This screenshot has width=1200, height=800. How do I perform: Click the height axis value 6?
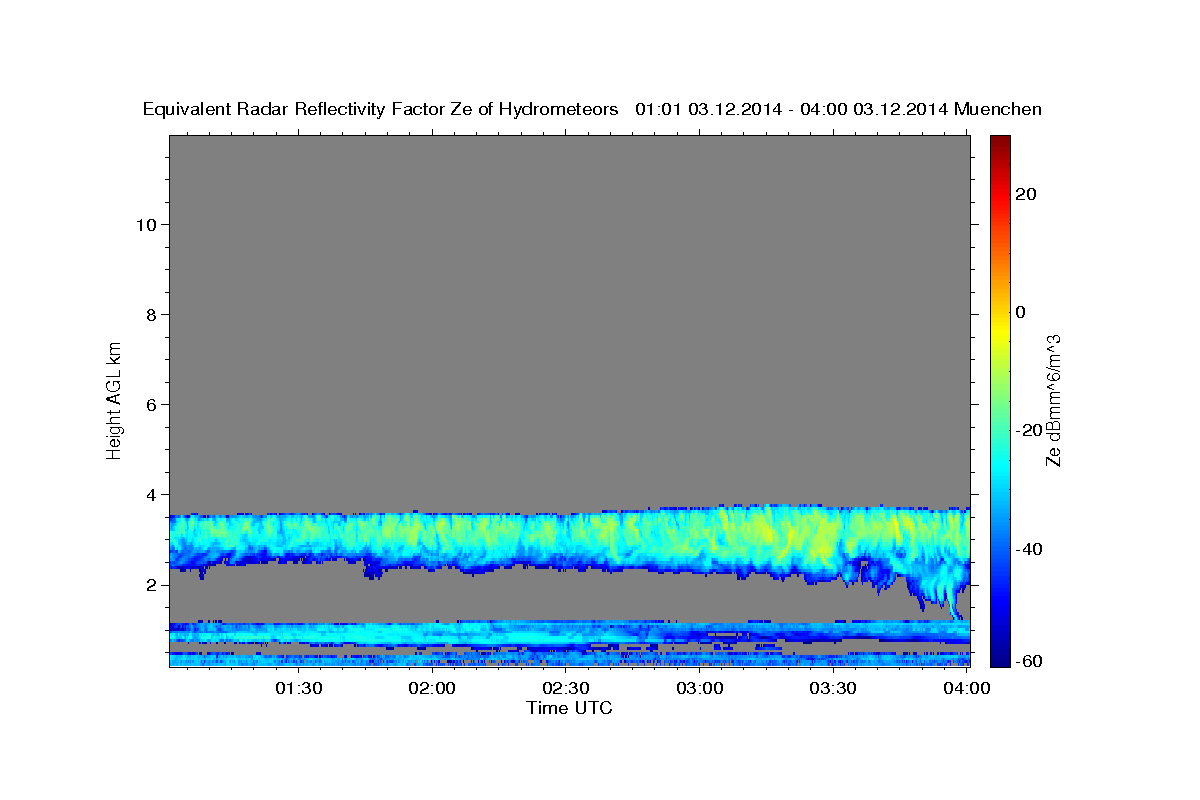(151, 404)
